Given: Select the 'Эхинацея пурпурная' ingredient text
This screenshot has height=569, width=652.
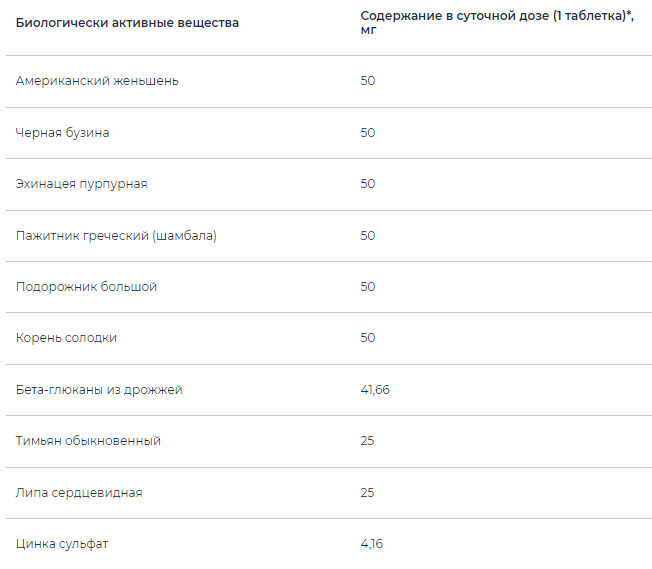Looking at the screenshot, I should 82,184.
